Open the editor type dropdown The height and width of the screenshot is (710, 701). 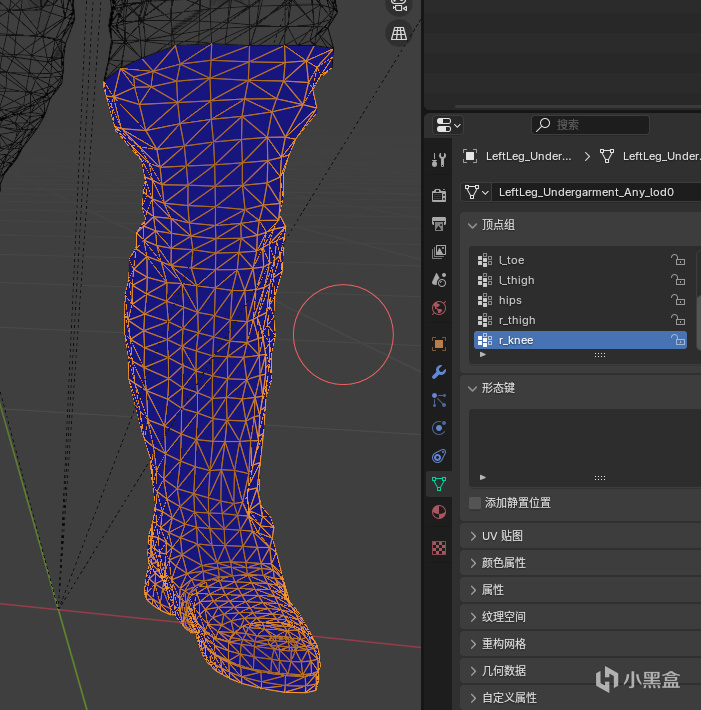coord(448,125)
